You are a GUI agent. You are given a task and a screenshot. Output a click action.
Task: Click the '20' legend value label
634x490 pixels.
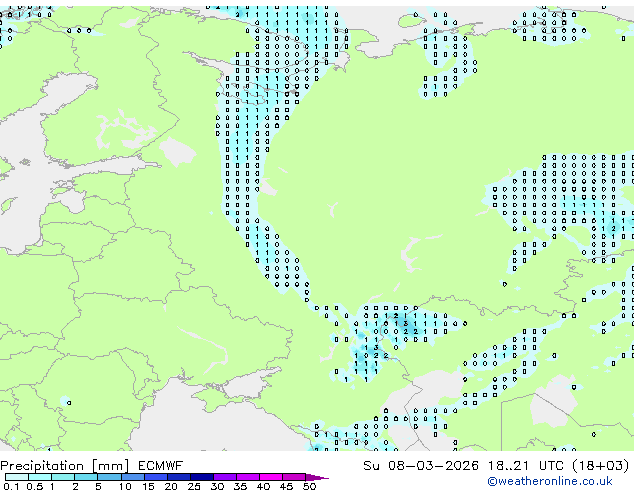171,486
